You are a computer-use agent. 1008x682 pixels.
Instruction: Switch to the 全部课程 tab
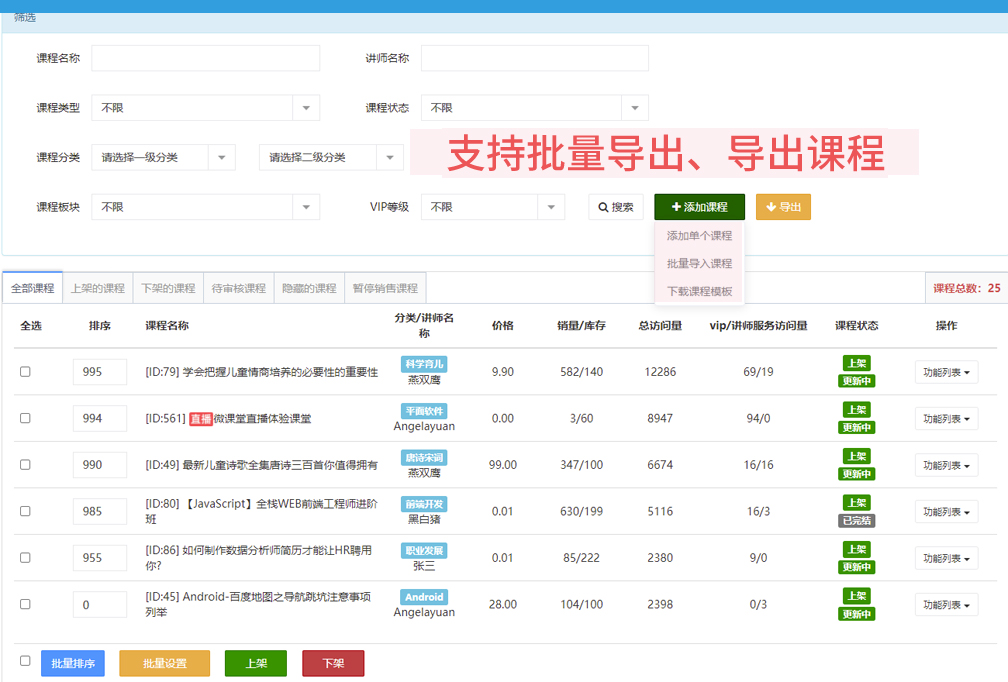click(x=33, y=288)
